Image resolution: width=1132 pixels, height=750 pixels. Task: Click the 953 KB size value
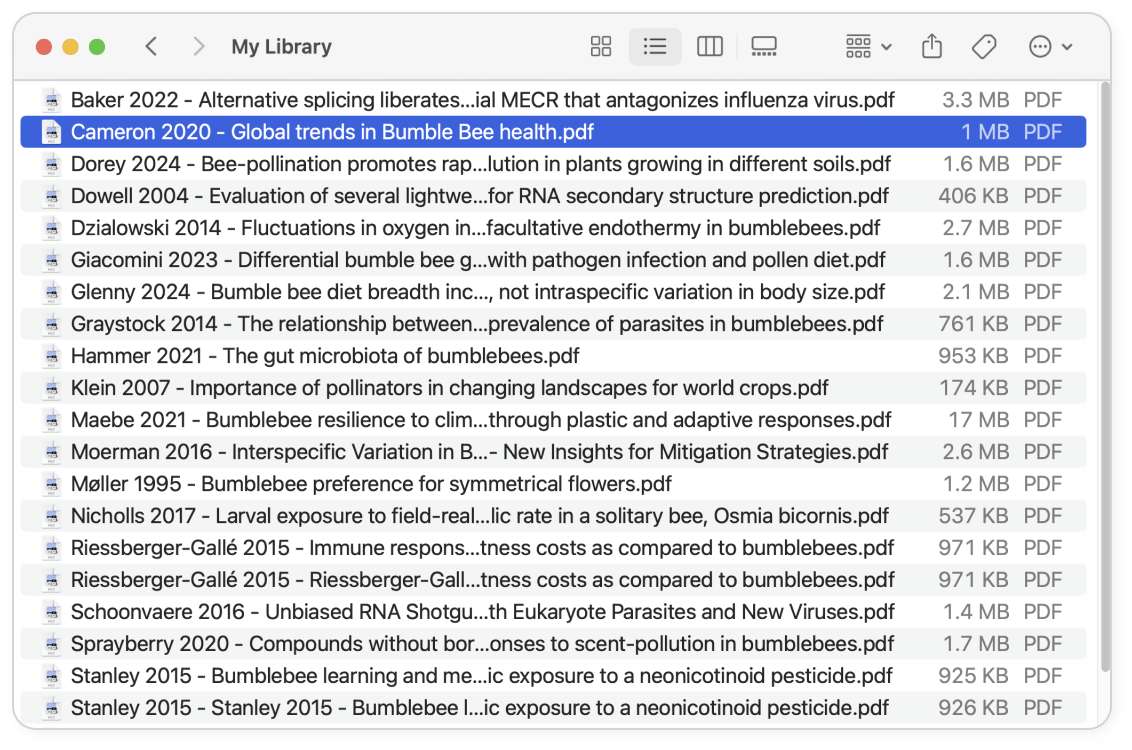pyautogui.click(x=973, y=356)
